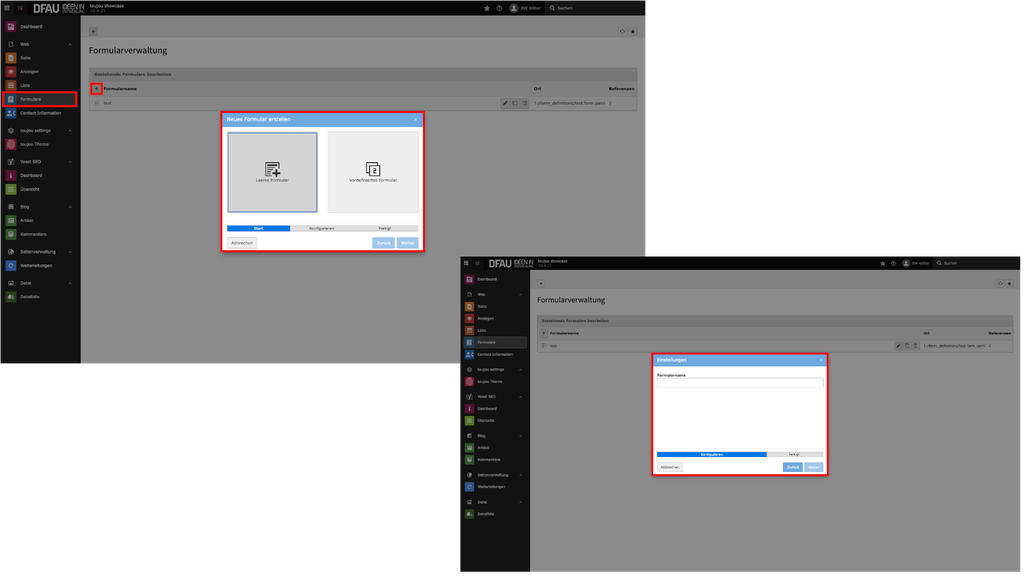Select the Vordefiniertes Formular tile
This screenshot has height=576, width=1024.
pos(373,172)
